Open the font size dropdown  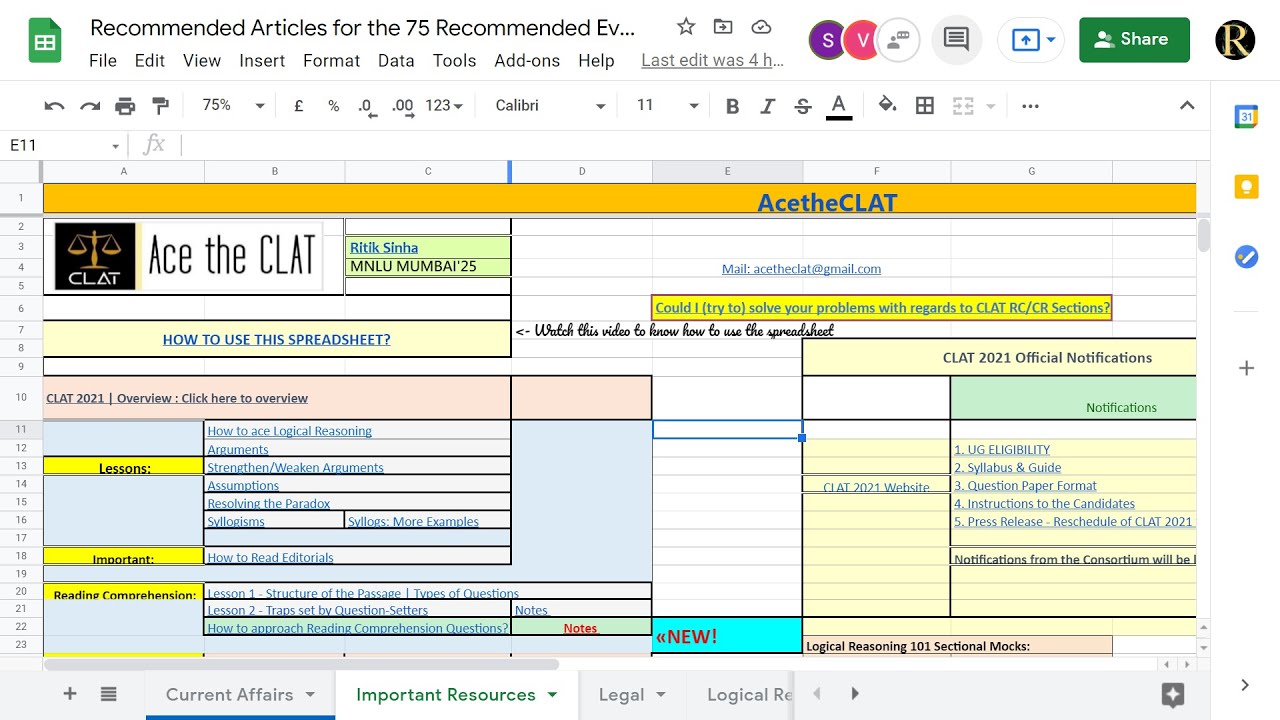(x=667, y=106)
